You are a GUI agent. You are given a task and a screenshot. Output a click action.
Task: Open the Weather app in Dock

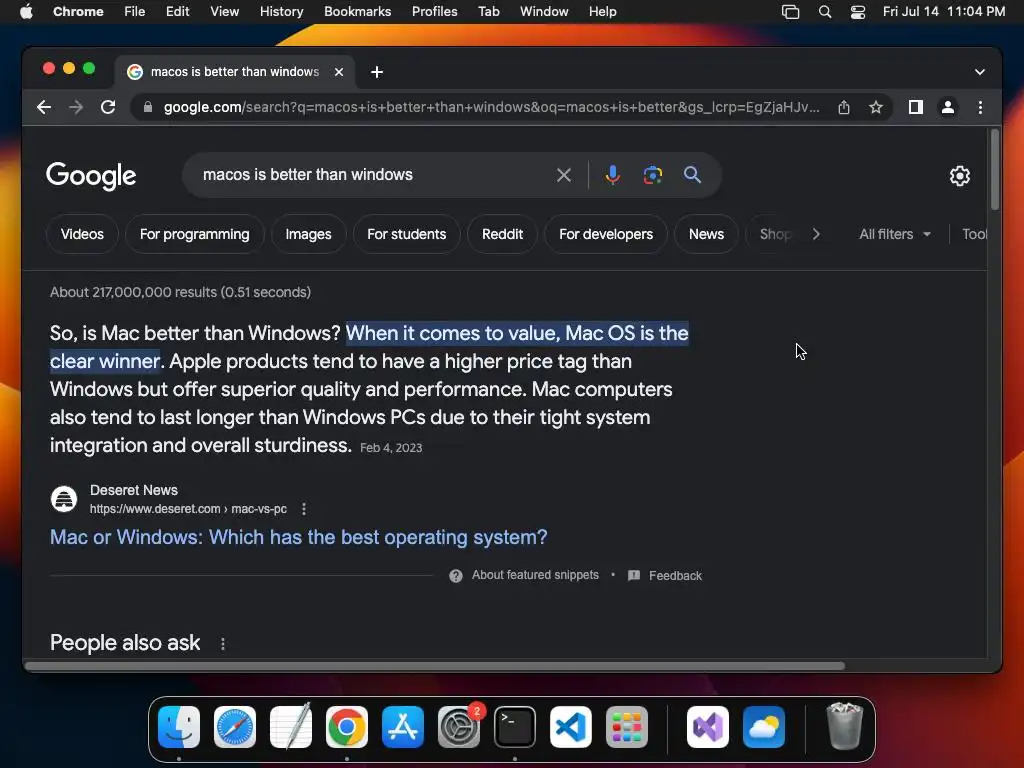coord(764,727)
